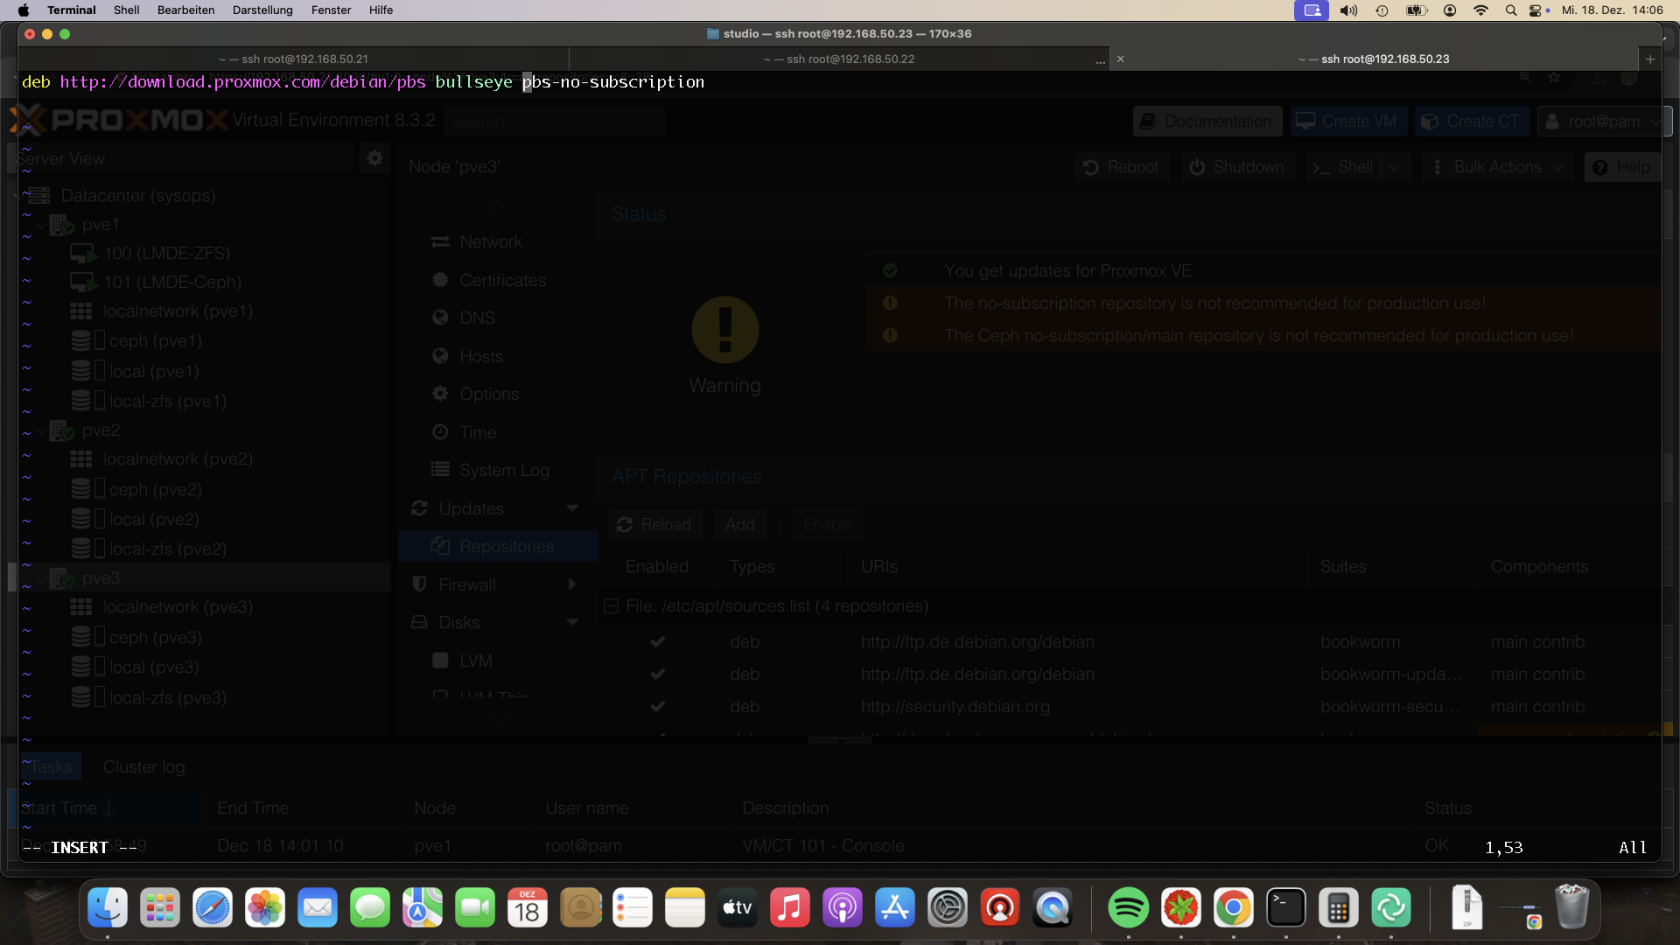This screenshot has width=1680, height=945.
Task: Open Google Chrome from the Dock
Action: [x=1233, y=908]
